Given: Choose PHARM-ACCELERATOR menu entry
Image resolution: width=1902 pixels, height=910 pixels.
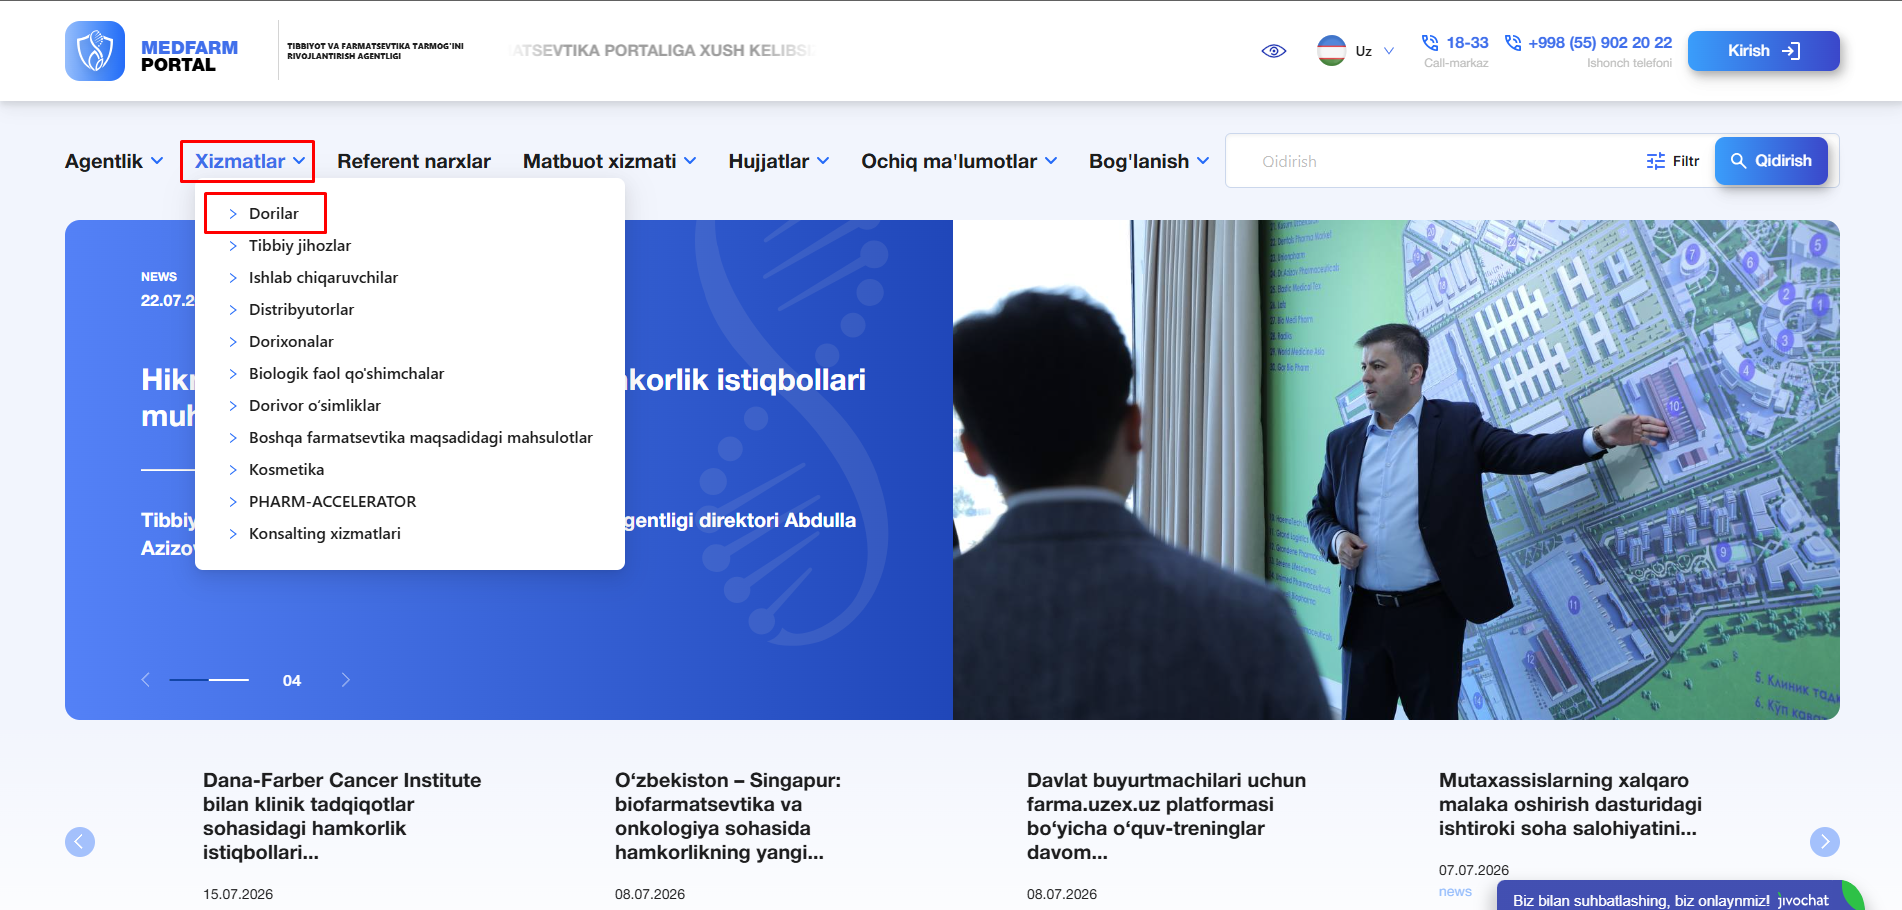Looking at the screenshot, I should tap(332, 501).
